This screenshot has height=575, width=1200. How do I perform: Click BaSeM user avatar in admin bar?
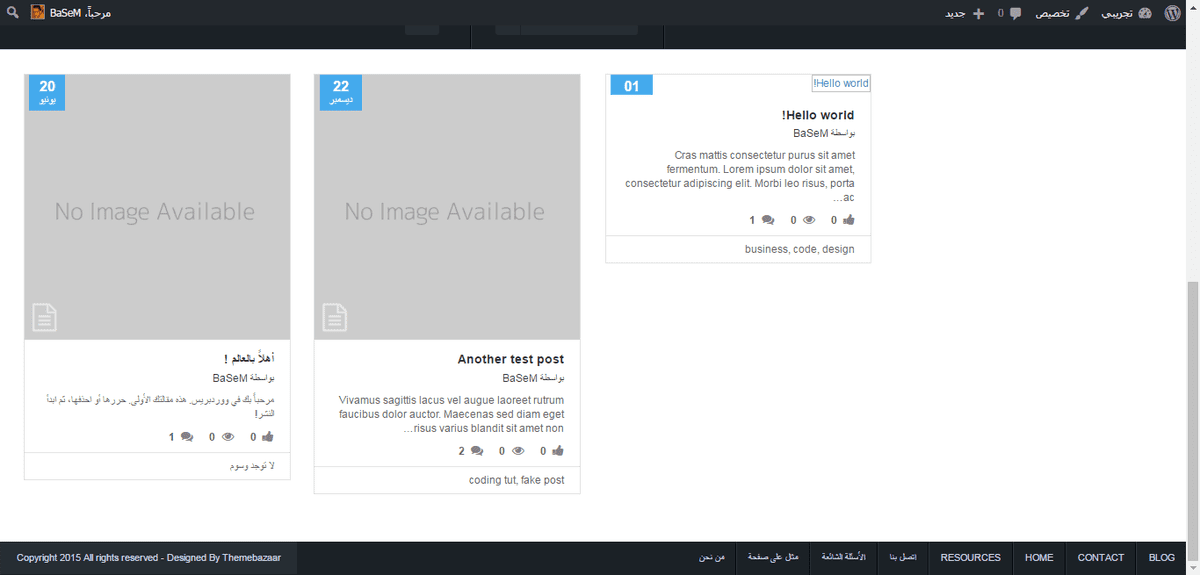[x=37, y=13]
